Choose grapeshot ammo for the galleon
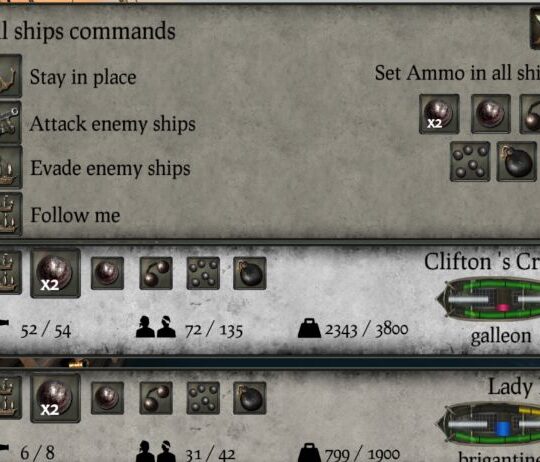 (x=203, y=273)
